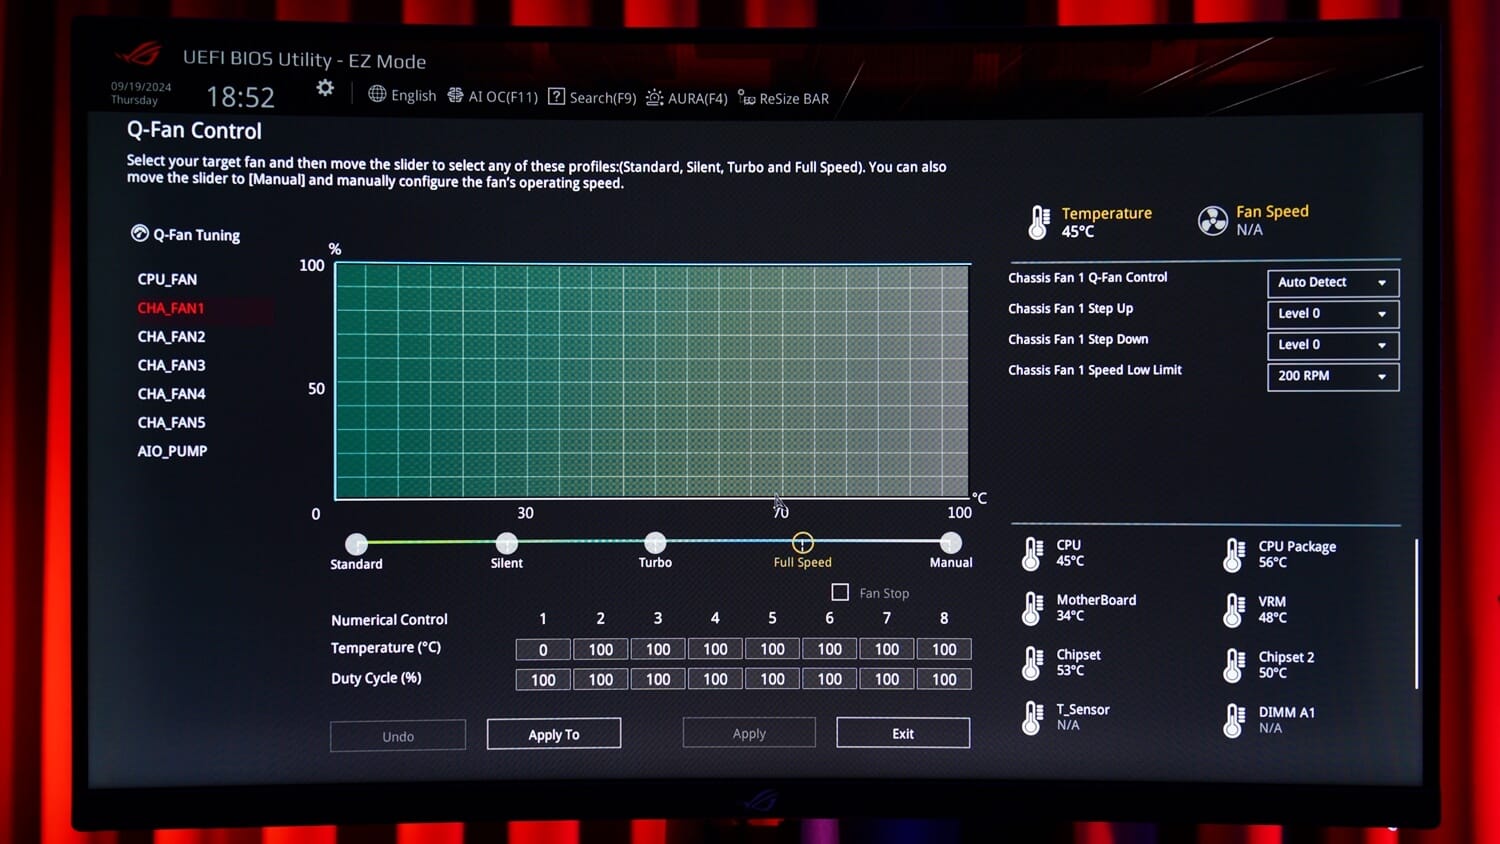
Task: Select the Turbo fan profile point
Action: click(655, 542)
